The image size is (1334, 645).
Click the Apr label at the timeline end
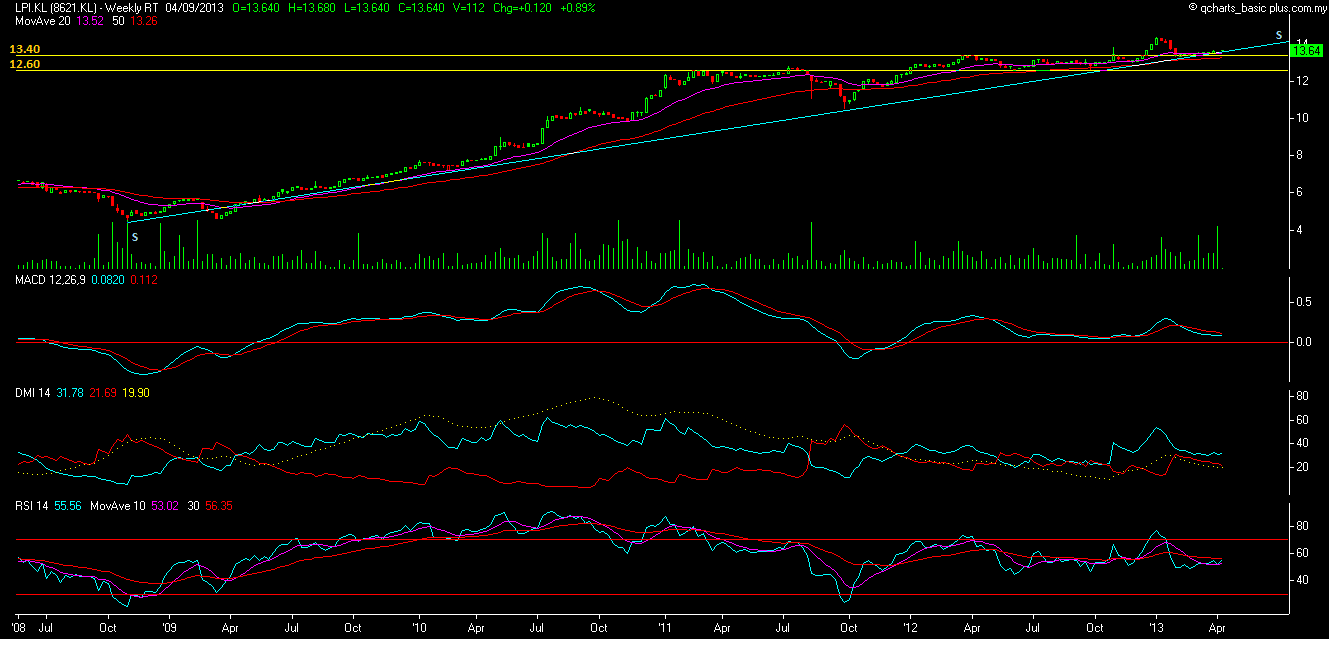[x=1217, y=629]
